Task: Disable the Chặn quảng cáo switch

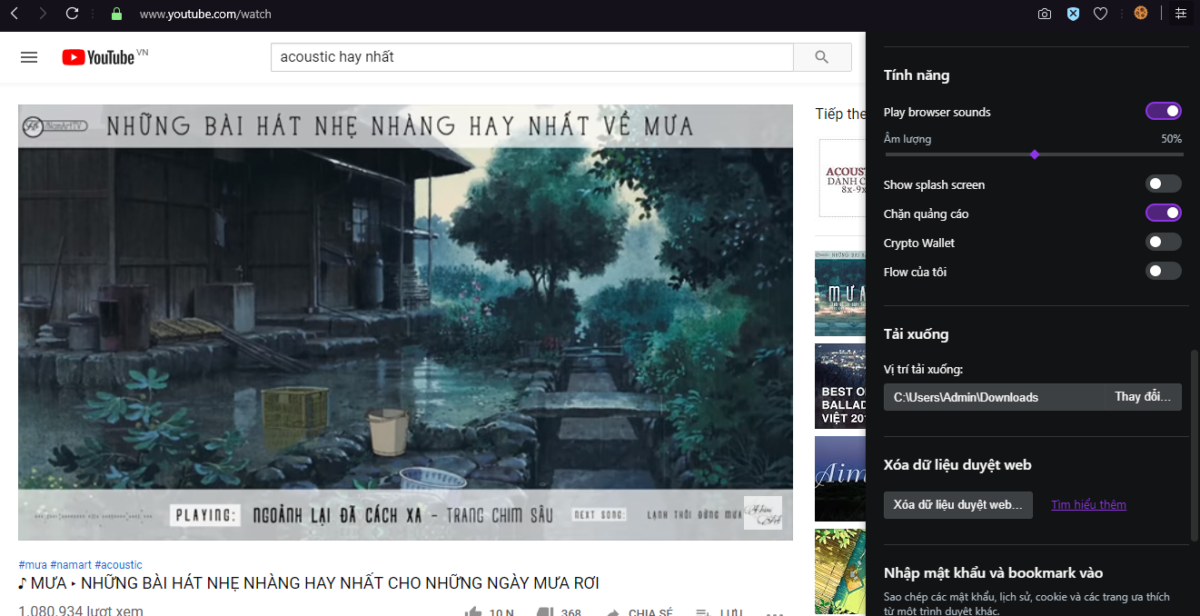Action: pos(1164,213)
